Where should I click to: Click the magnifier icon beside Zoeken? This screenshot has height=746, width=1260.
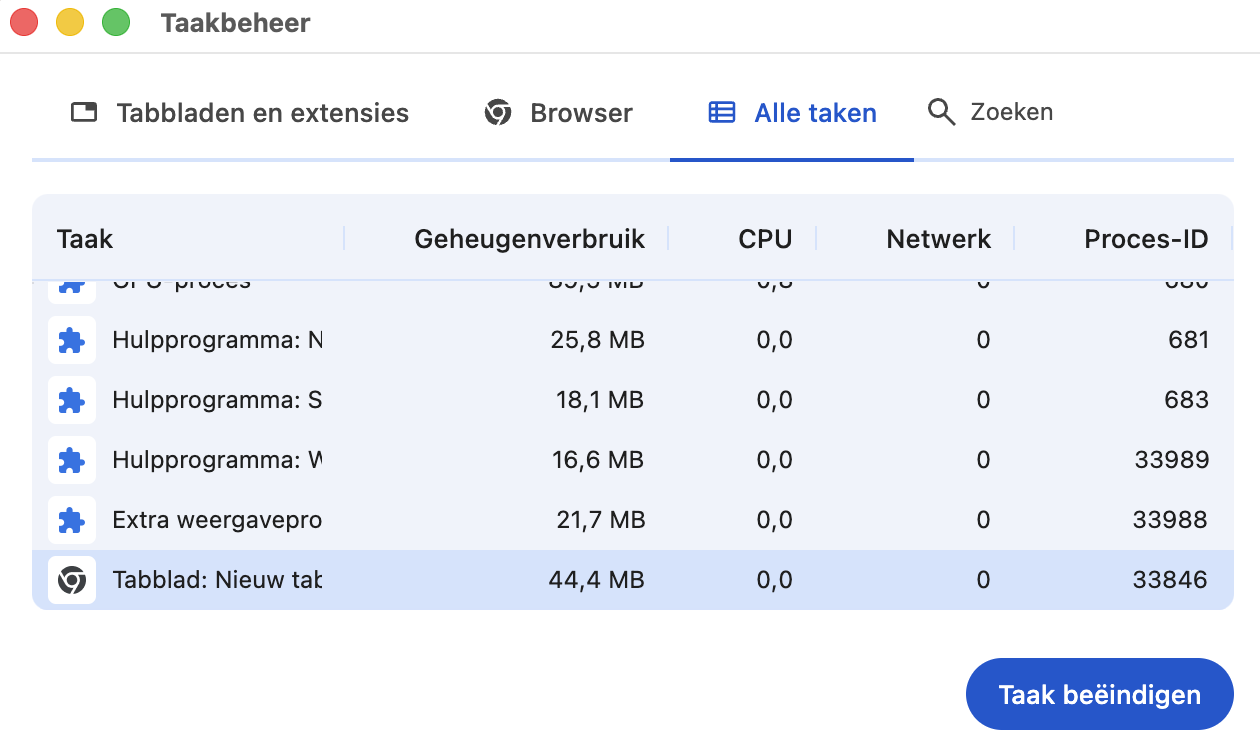click(941, 111)
